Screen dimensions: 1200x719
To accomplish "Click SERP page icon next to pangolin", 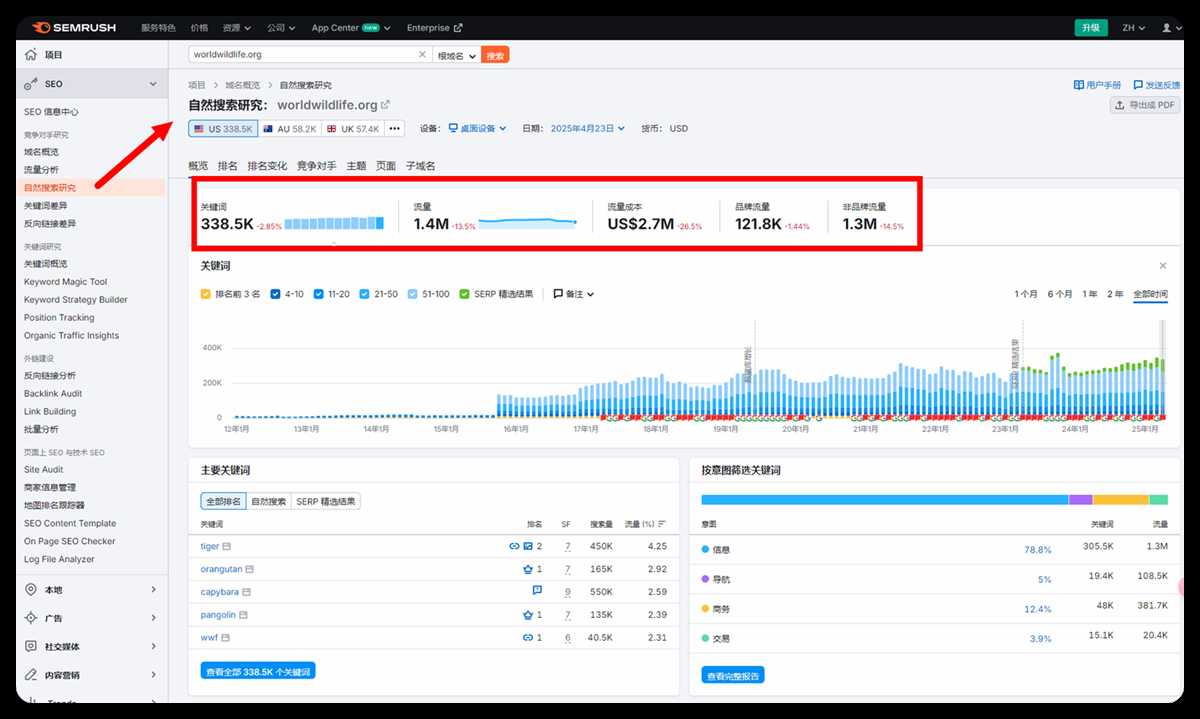I will (244, 615).
